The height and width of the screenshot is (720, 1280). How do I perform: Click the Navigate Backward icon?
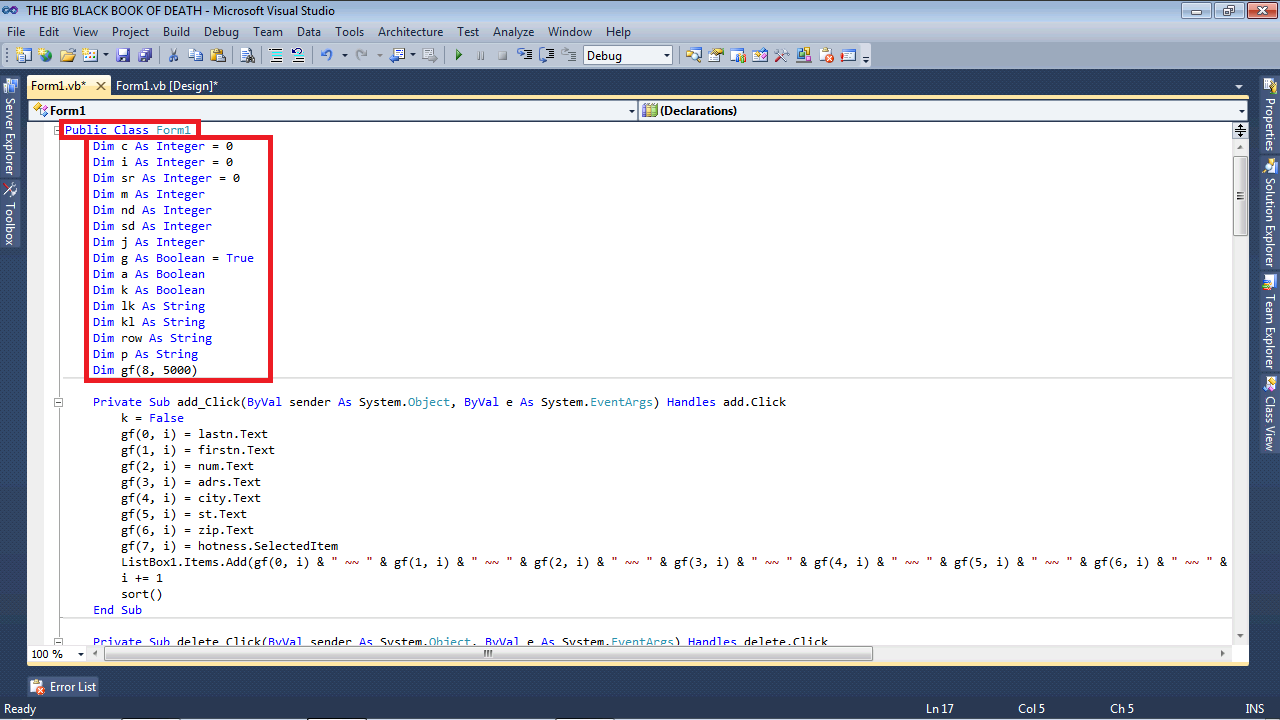[x=397, y=56]
